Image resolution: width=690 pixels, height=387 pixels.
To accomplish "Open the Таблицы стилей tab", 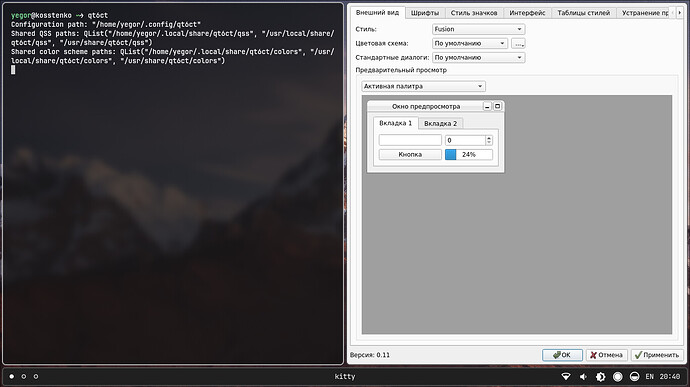I will pos(584,13).
